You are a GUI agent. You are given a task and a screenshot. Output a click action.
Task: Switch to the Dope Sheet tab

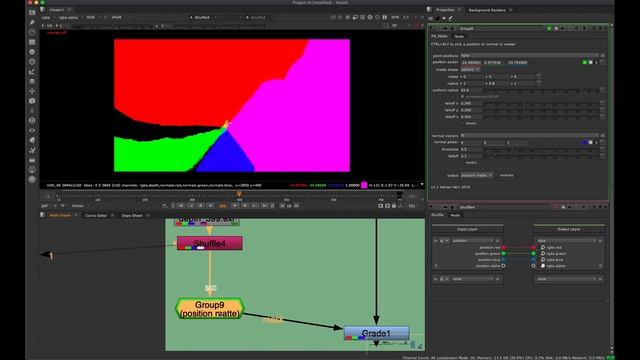[132, 216]
